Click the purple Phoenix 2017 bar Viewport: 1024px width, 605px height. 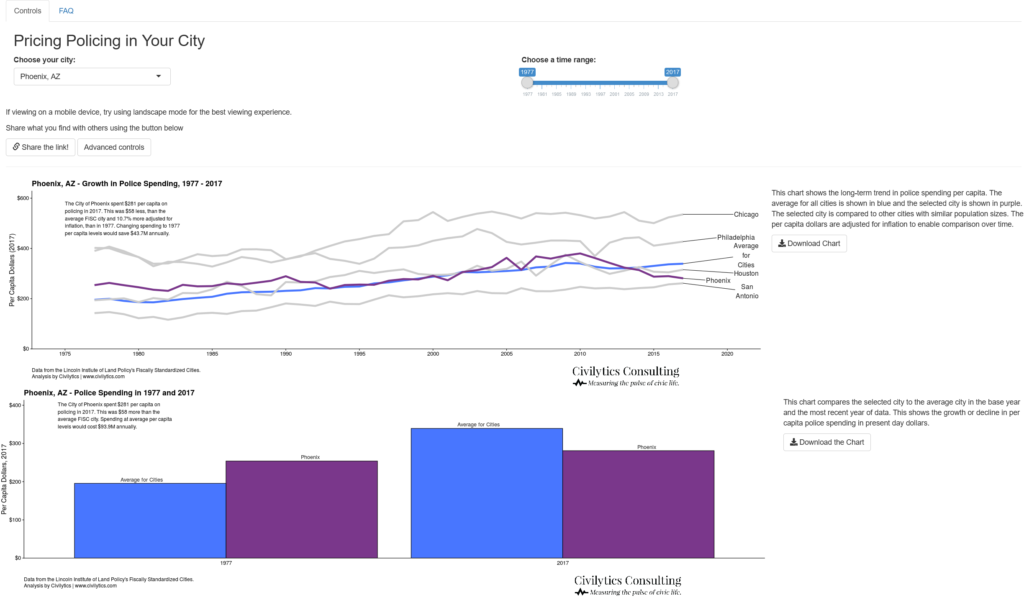pos(638,504)
